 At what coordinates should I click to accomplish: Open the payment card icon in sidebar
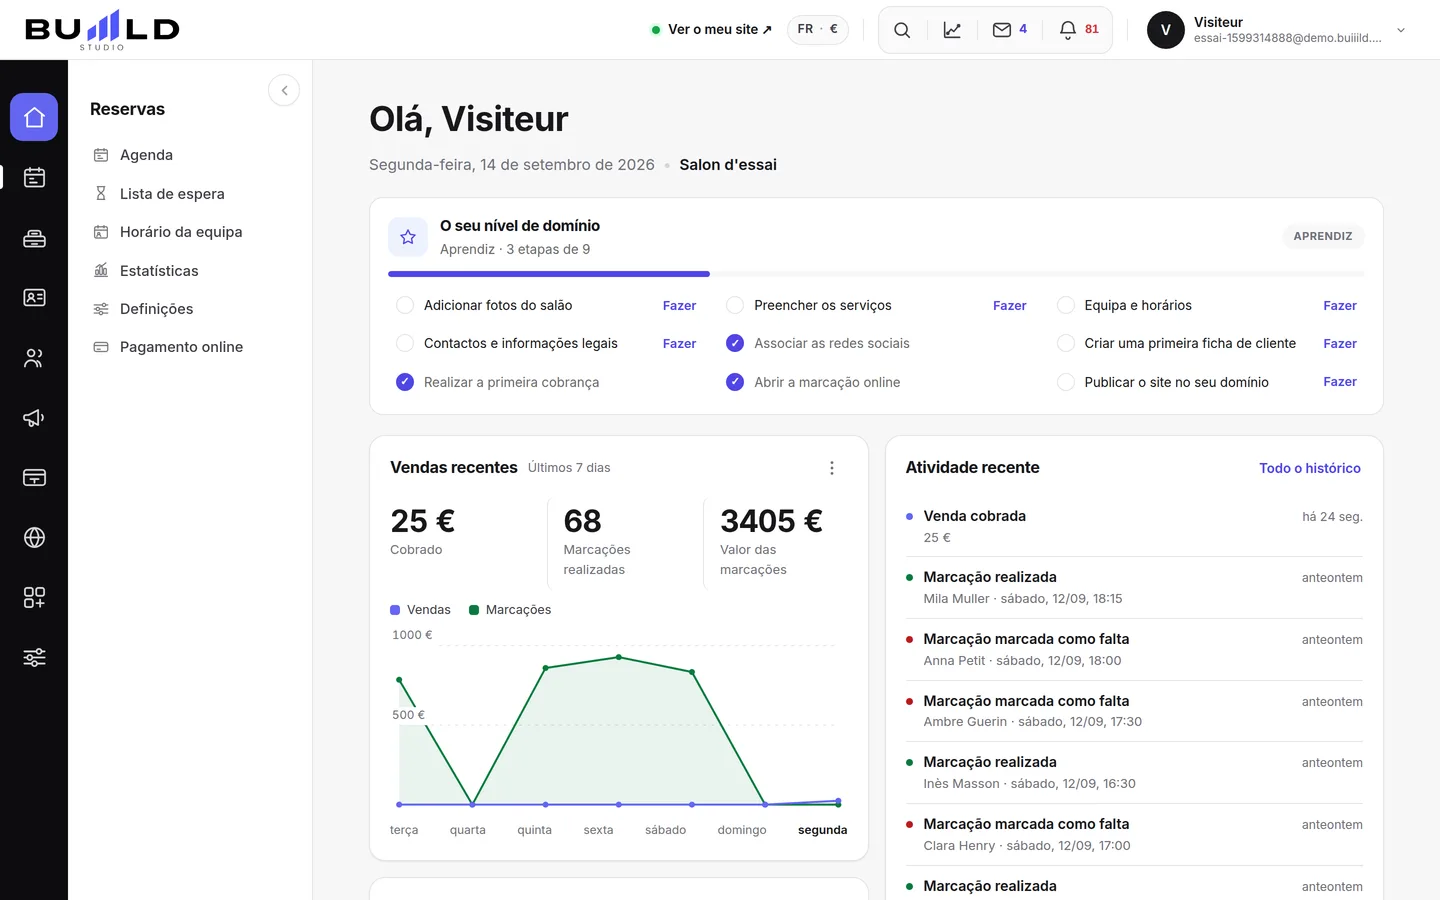click(x=34, y=478)
